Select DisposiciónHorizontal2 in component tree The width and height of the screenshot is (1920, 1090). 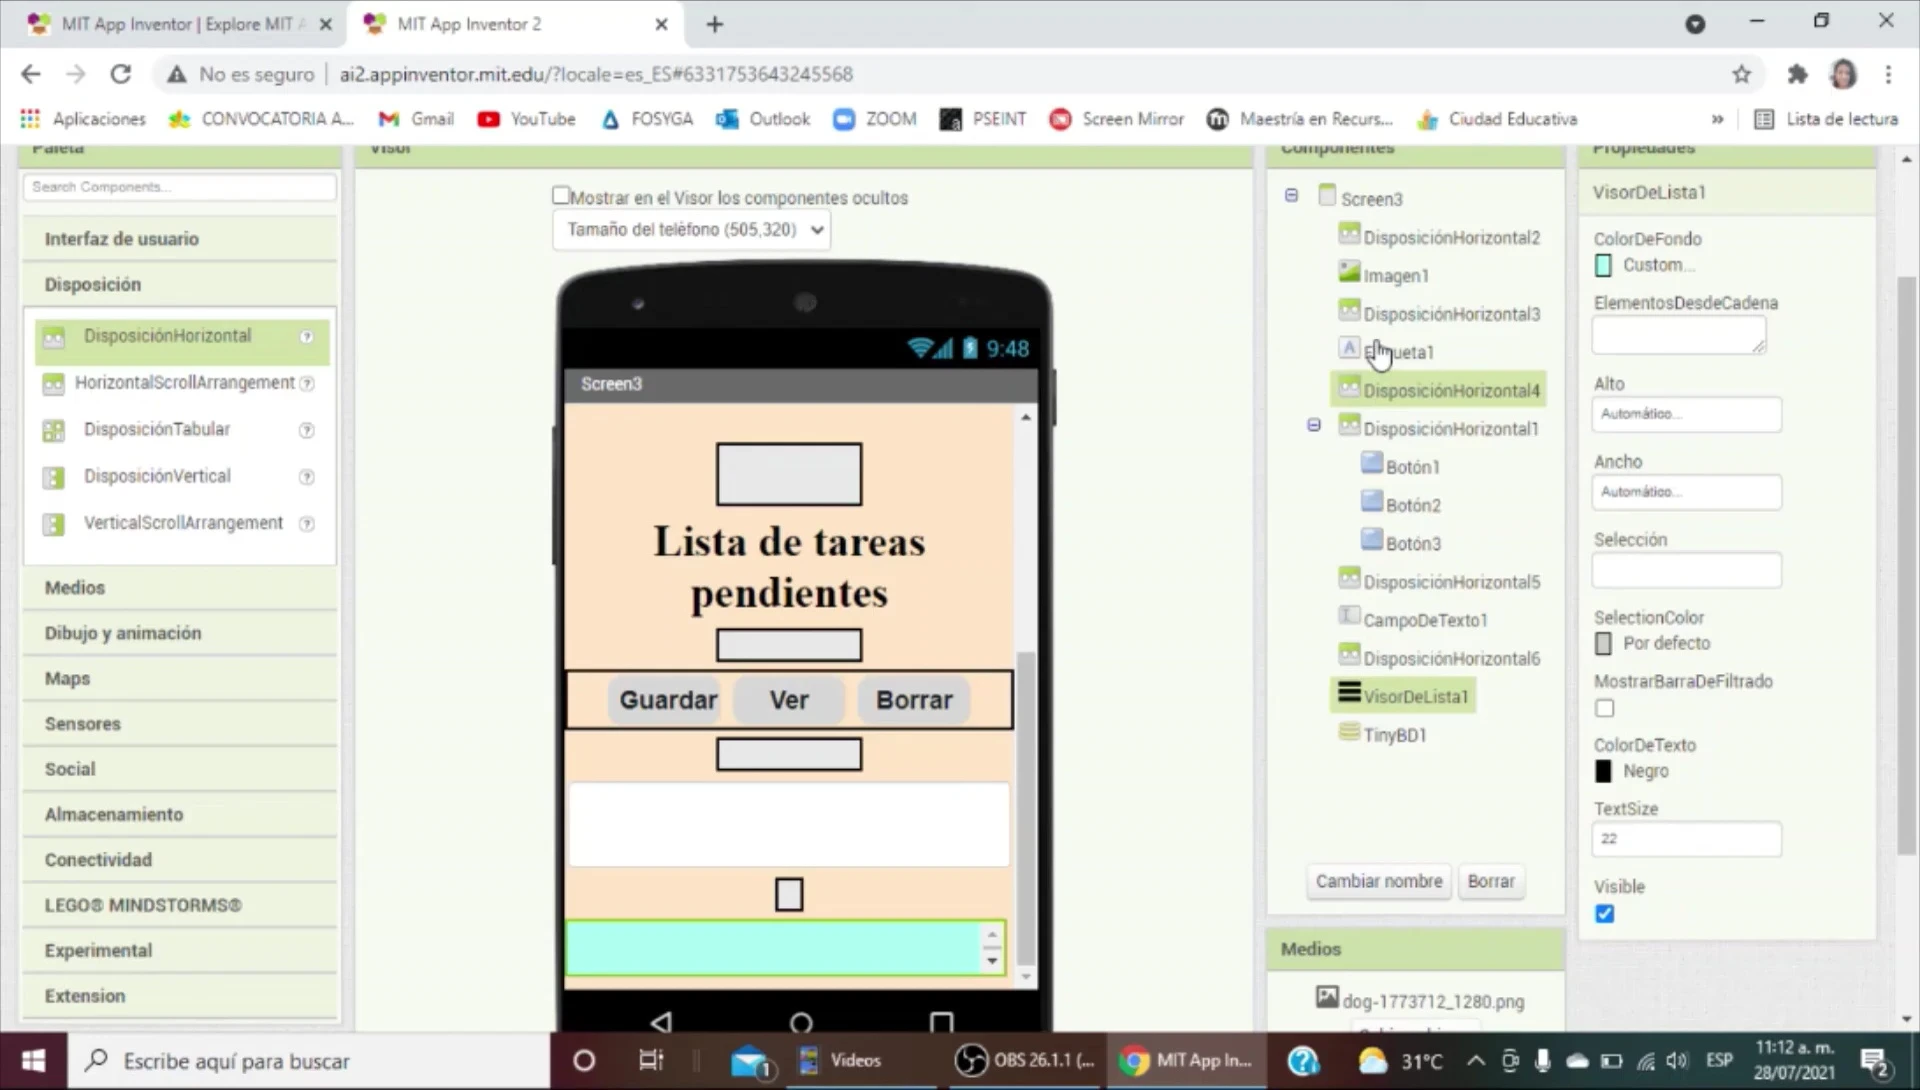tap(1451, 238)
